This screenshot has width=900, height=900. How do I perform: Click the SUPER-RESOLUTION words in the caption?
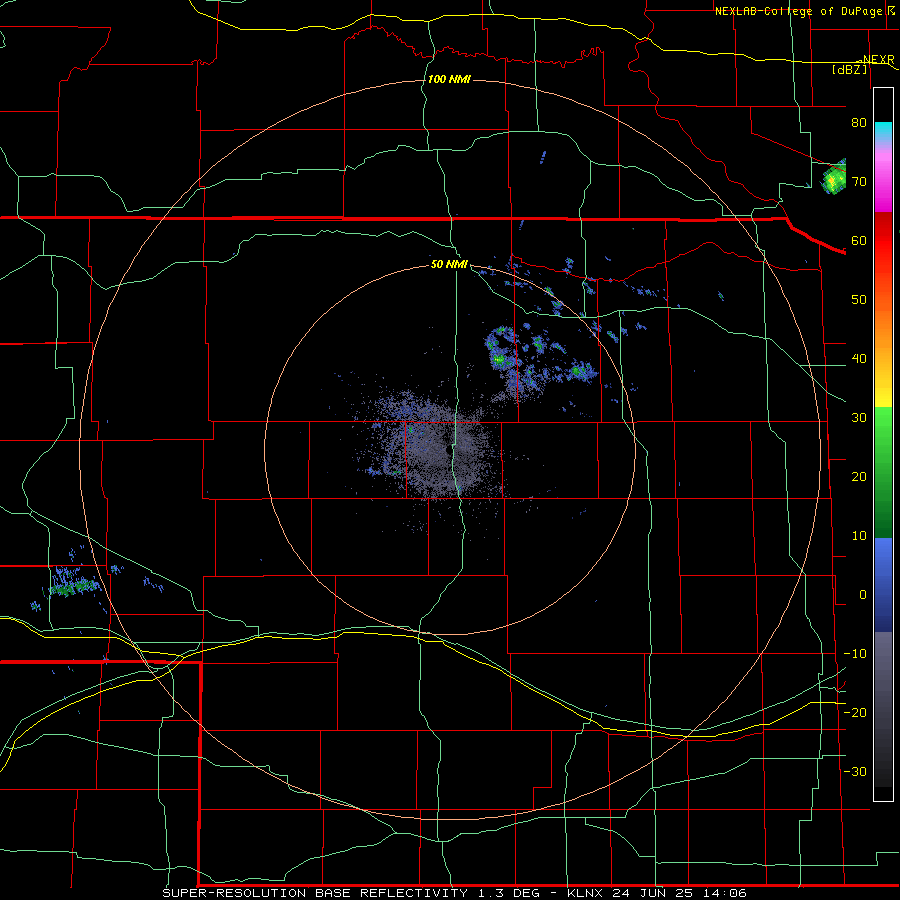234,893
